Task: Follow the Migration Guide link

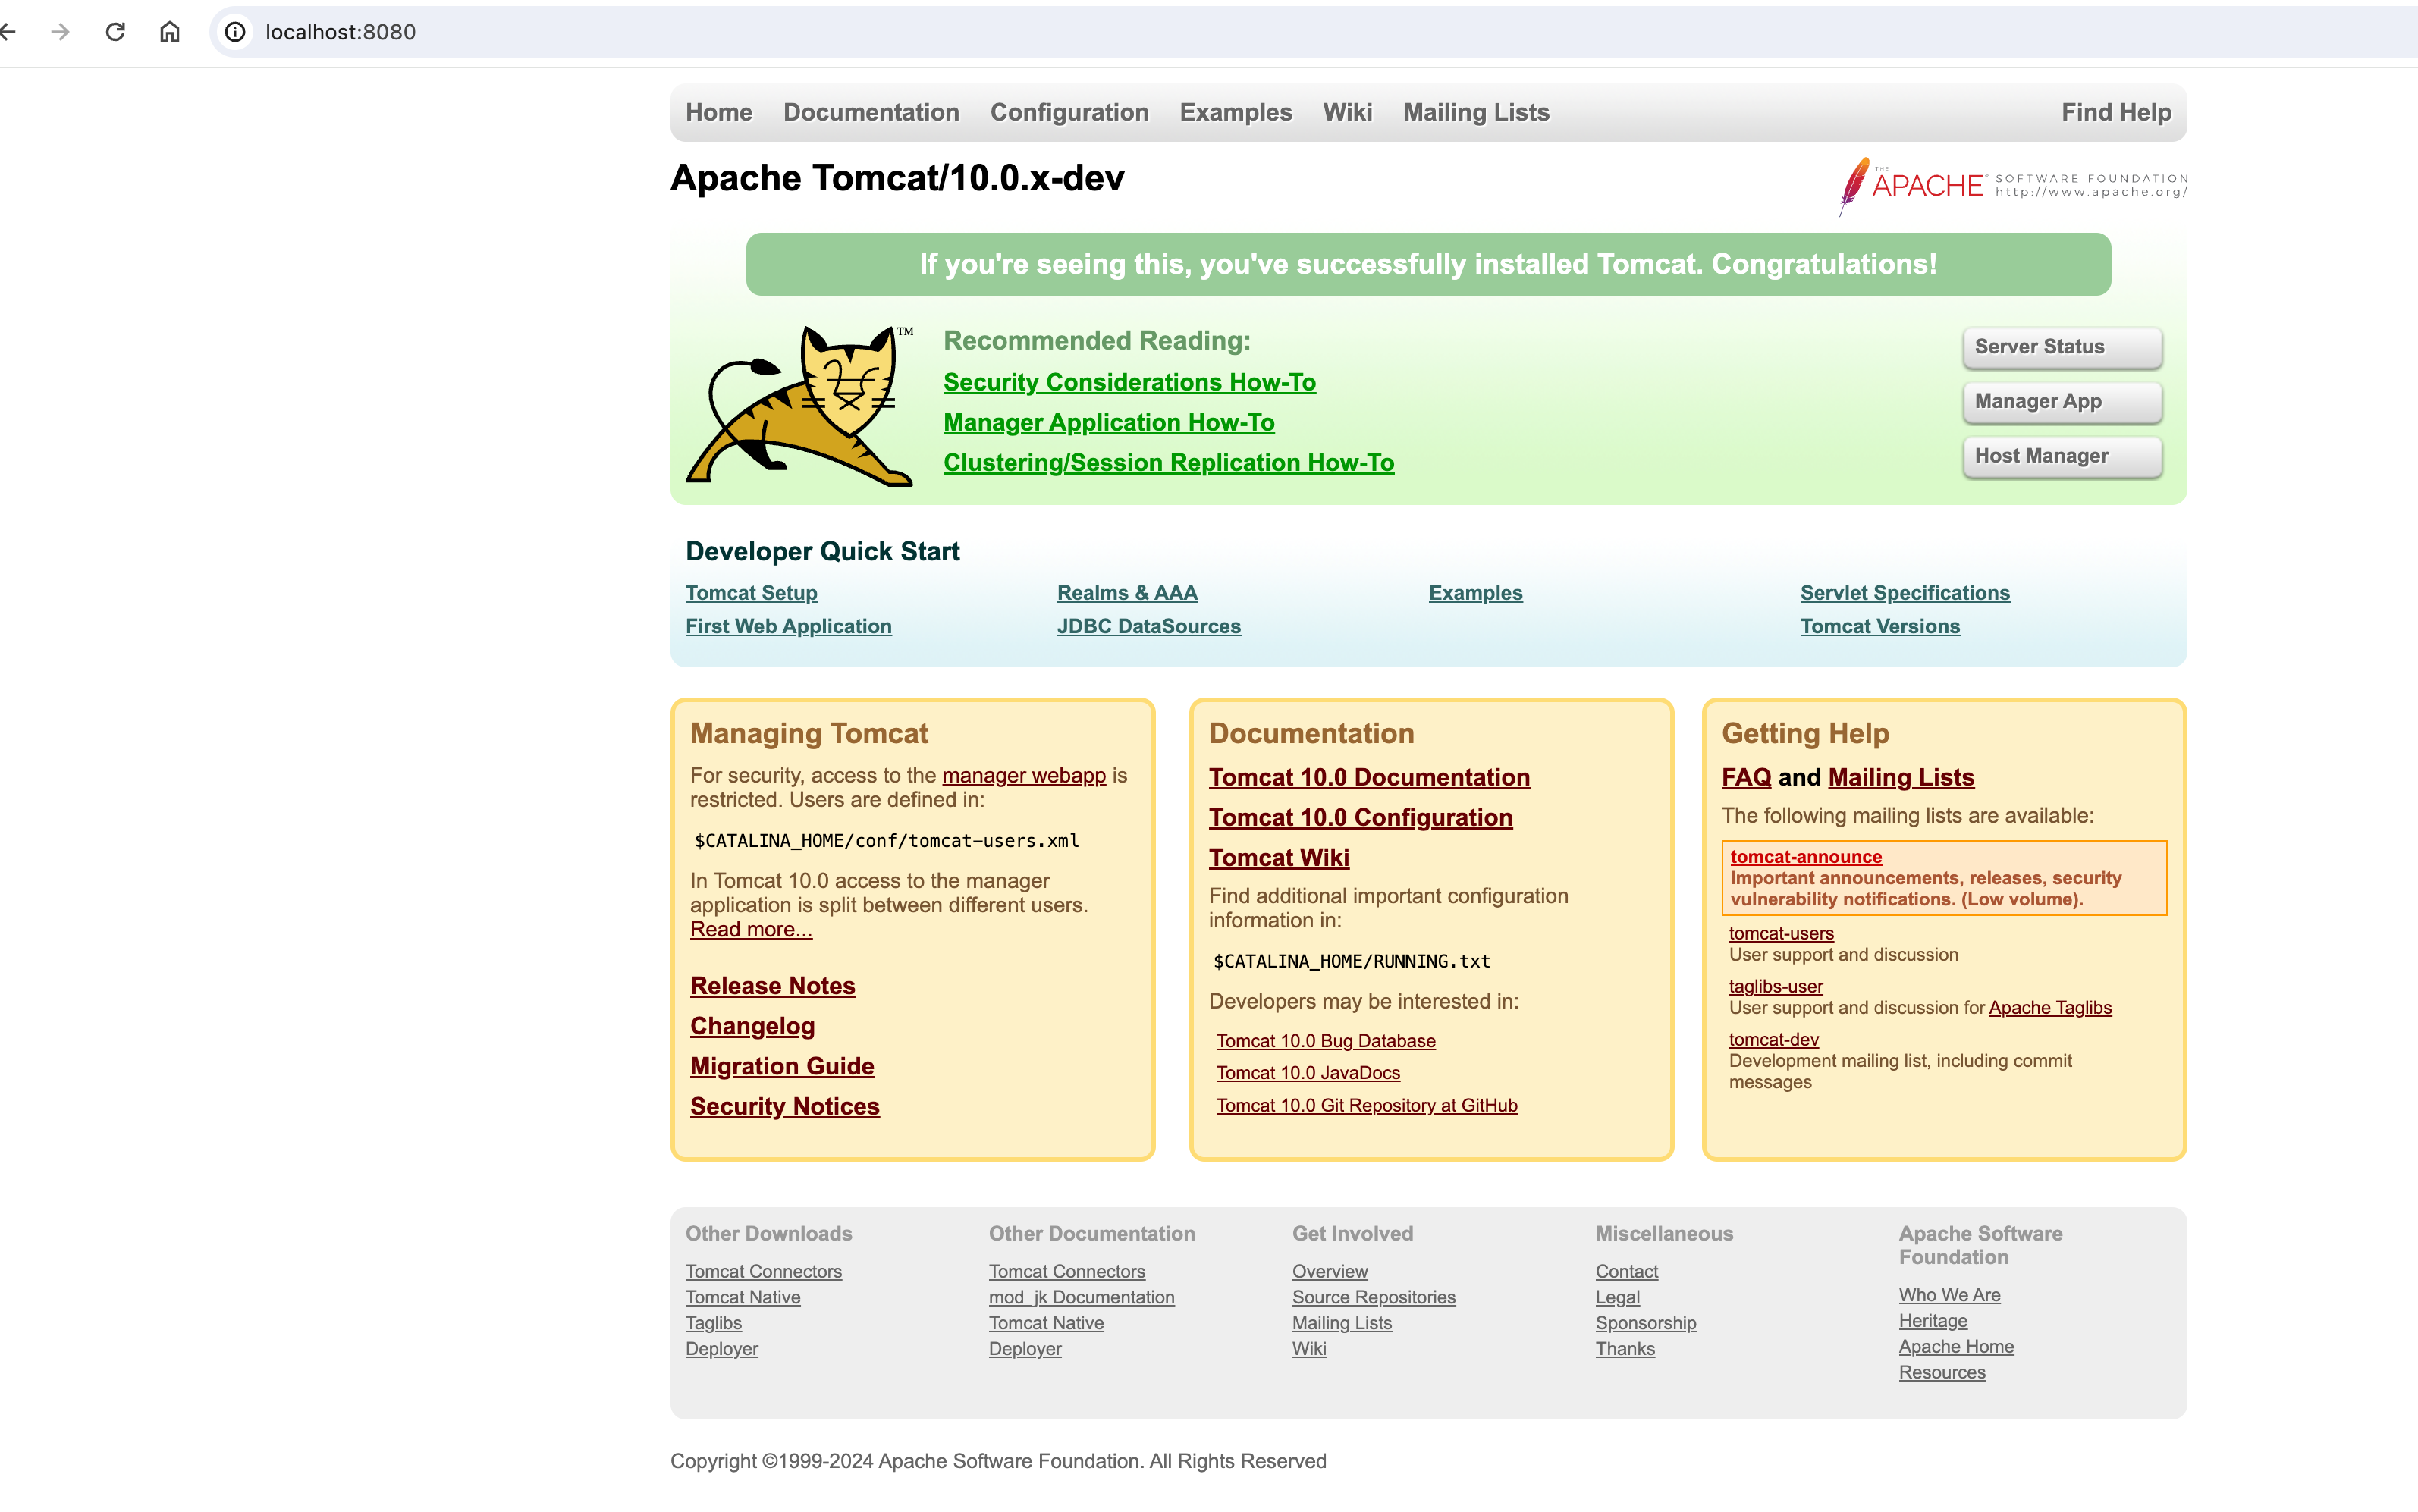Action: [x=781, y=1067]
